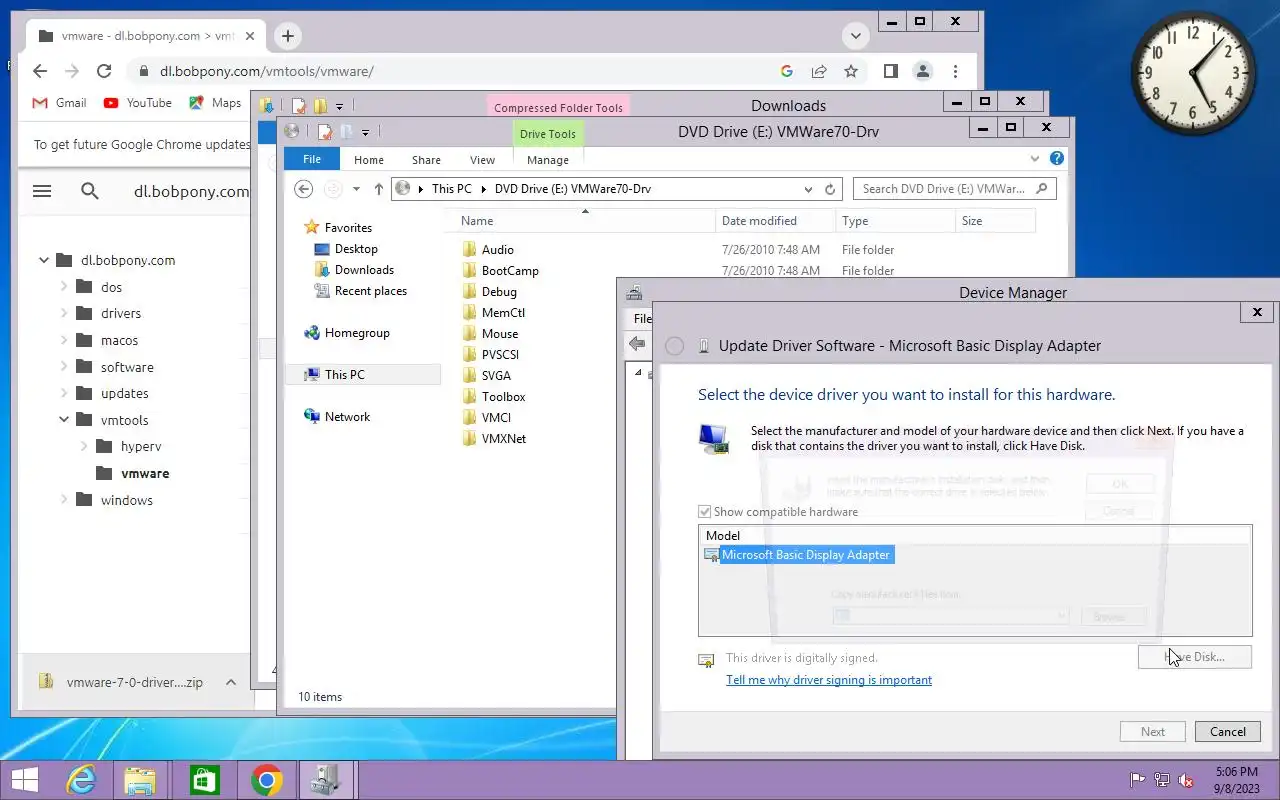Click the Explorer back navigation button
The height and width of the screenshot is (800, 1280).
304,189
